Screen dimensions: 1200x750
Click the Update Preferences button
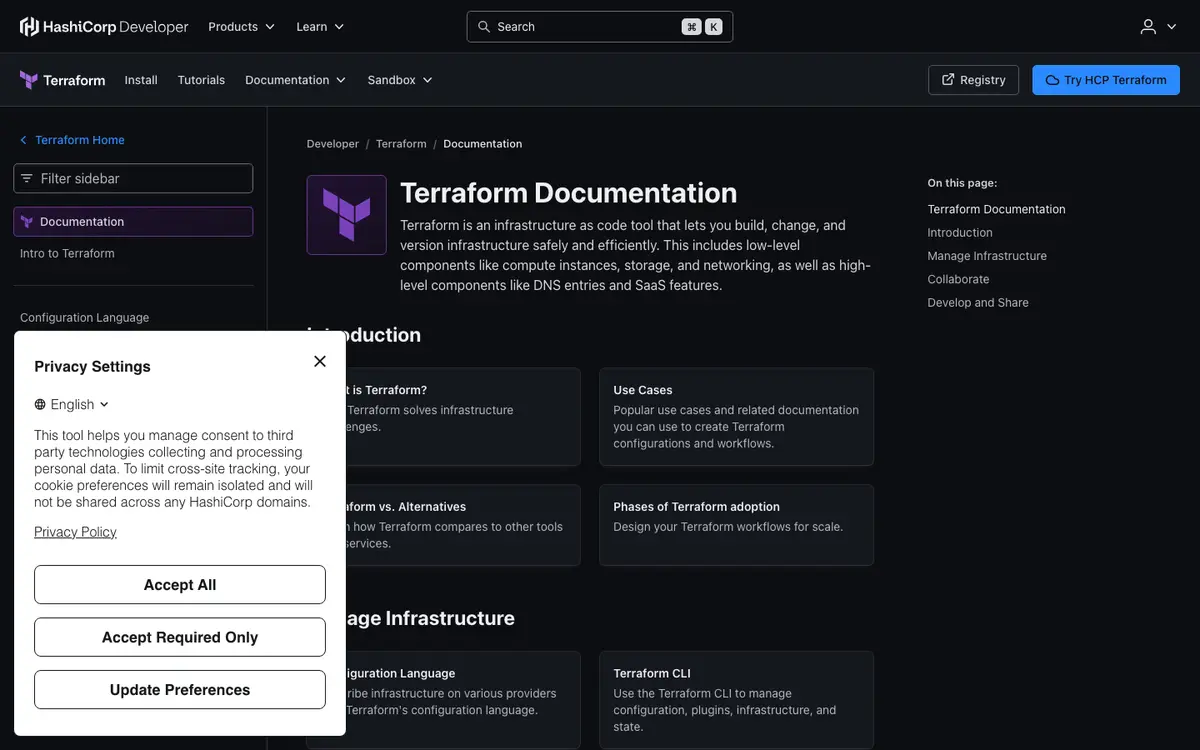tap(180, 690)
